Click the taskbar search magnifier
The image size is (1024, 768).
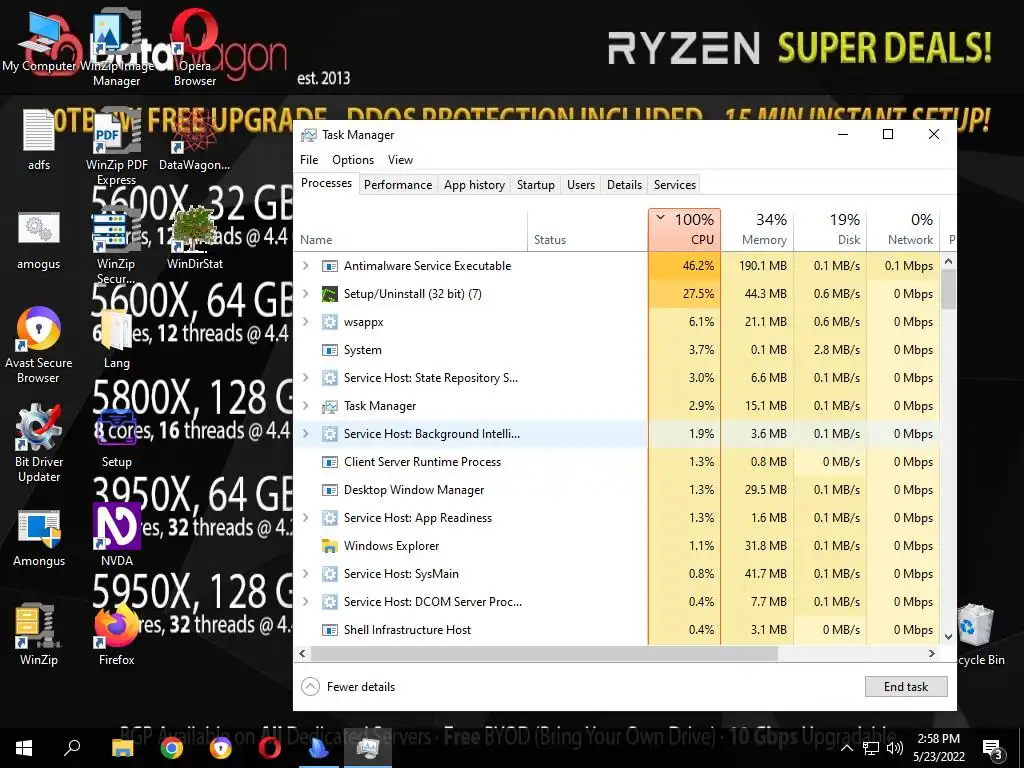(x=72, y=748)
